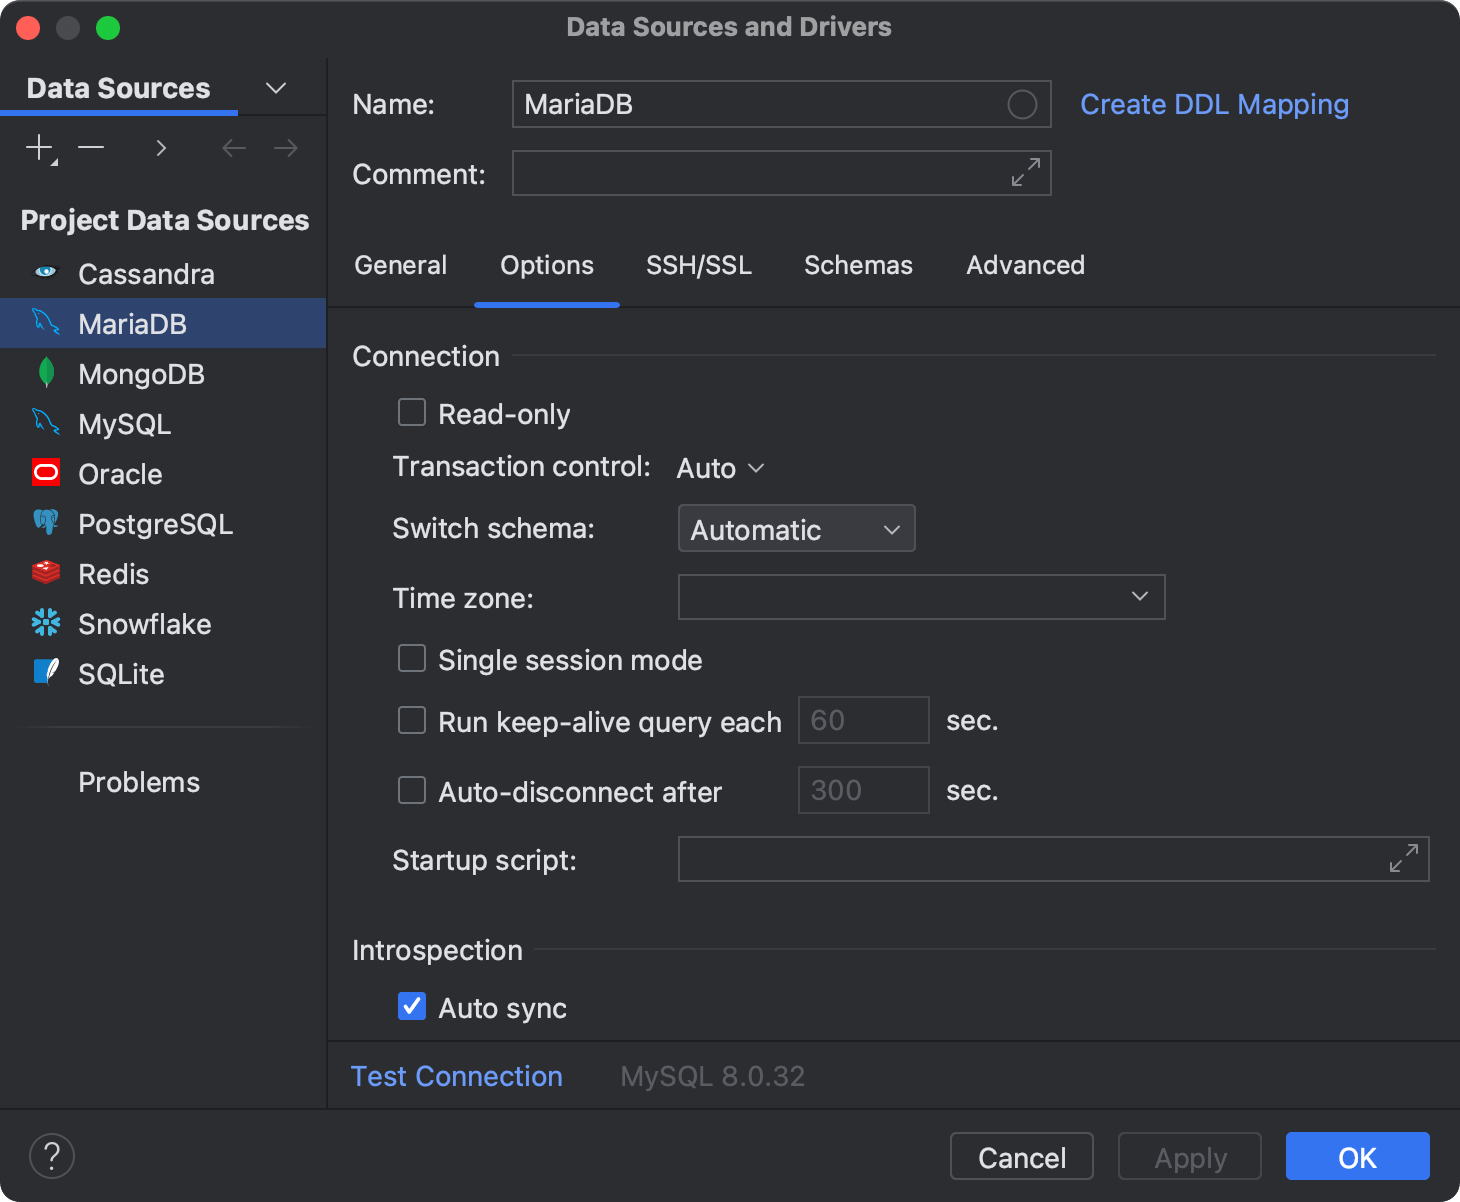1460x1202 pixels.
Task: Check Single session mode
Action: click(x=411, y=658)
